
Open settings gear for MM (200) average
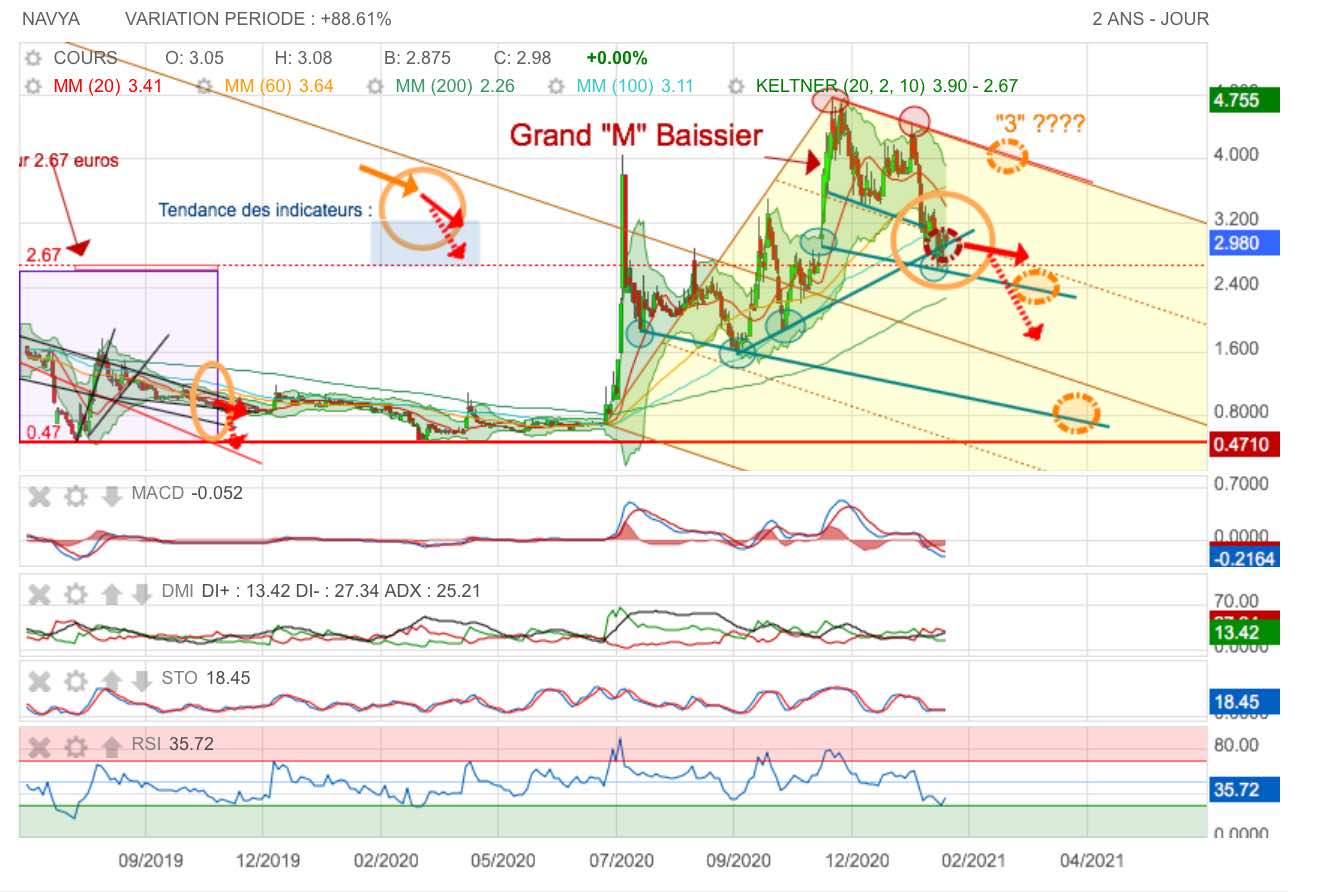tap(376, 86)
